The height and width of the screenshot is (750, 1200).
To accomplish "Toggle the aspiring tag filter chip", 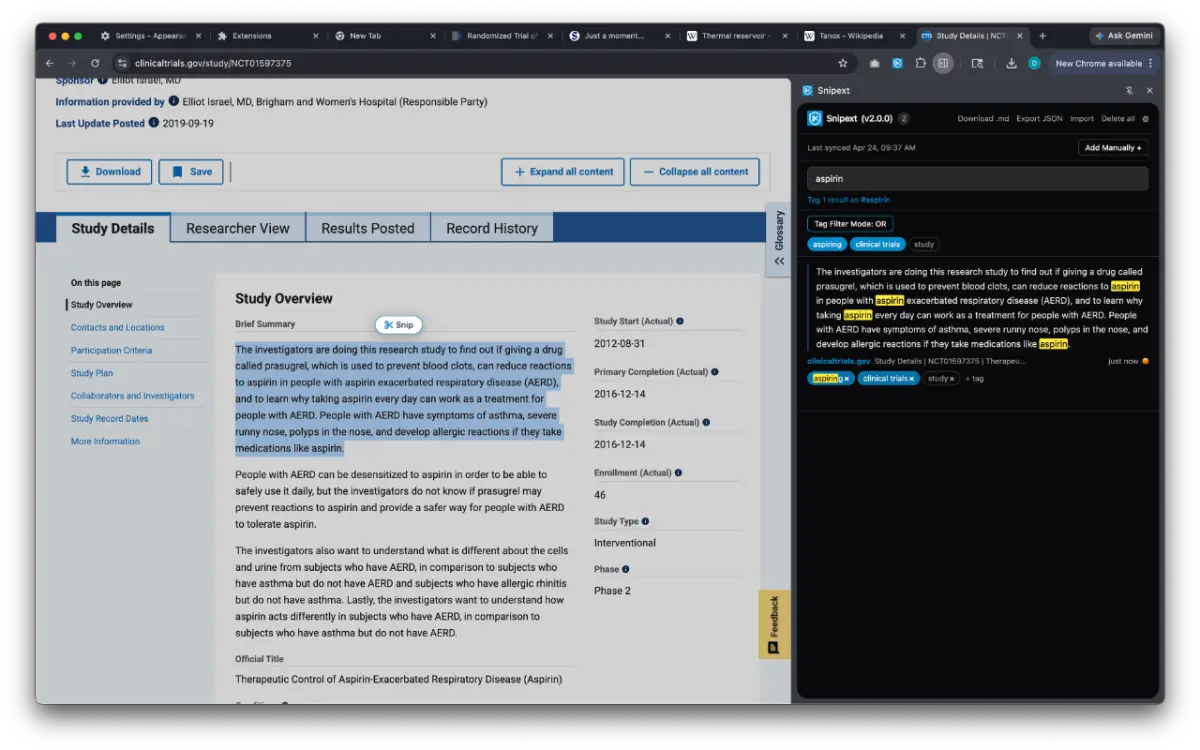I will pyautogui.click(x=827, y=244).
